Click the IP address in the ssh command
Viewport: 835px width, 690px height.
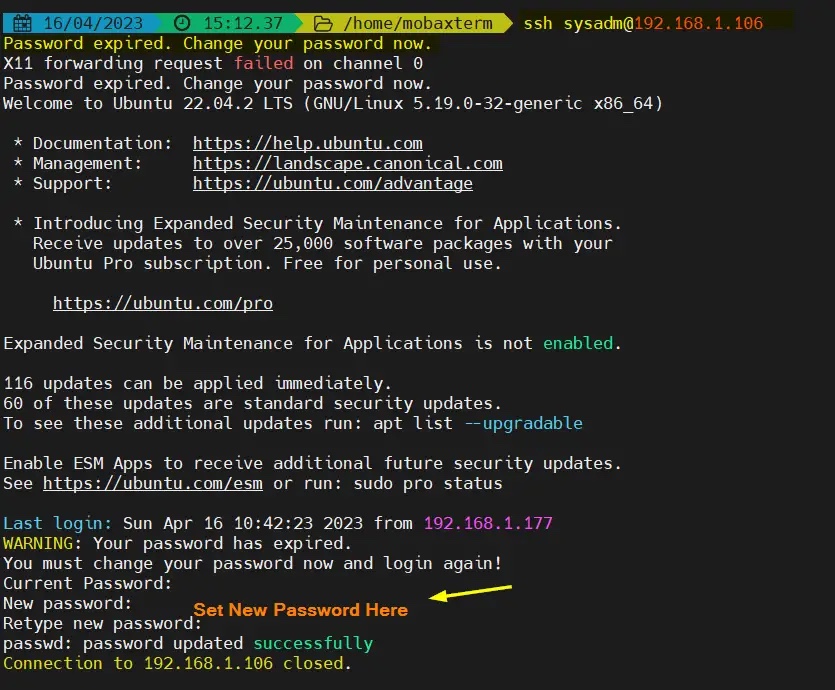[x=698, y=23]
